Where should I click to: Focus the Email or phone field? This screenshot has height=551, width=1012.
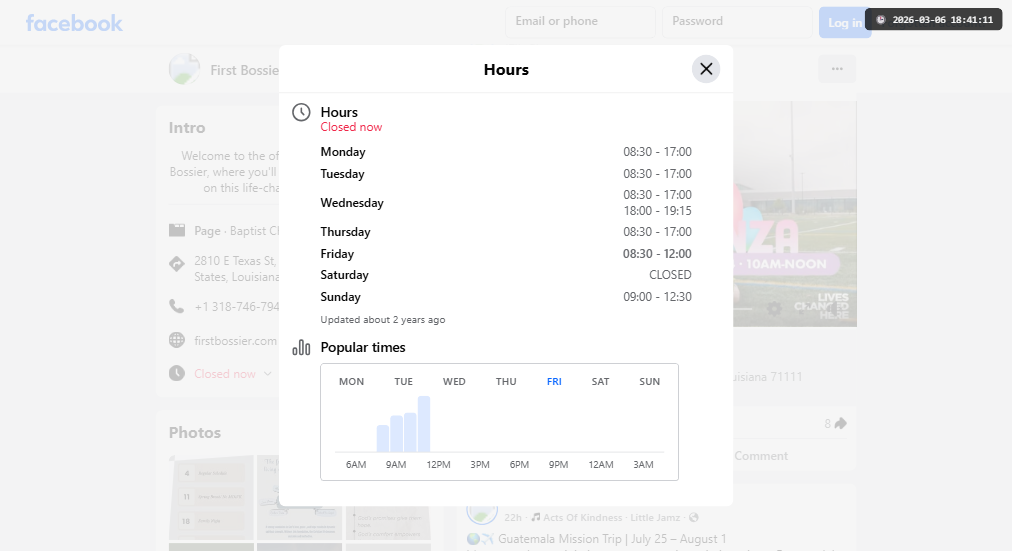[580, 21]
